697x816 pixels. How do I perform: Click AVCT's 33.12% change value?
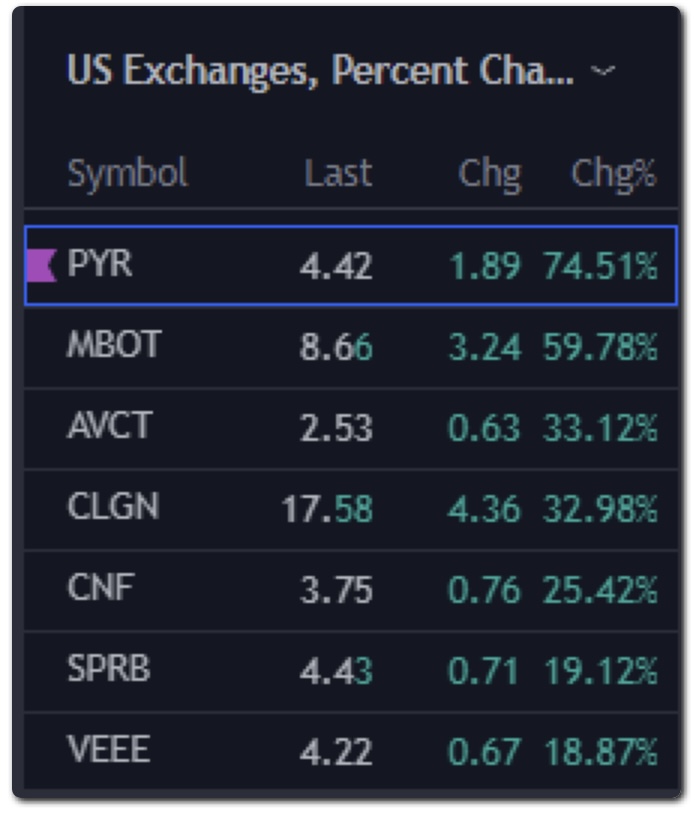coord(600,428)
